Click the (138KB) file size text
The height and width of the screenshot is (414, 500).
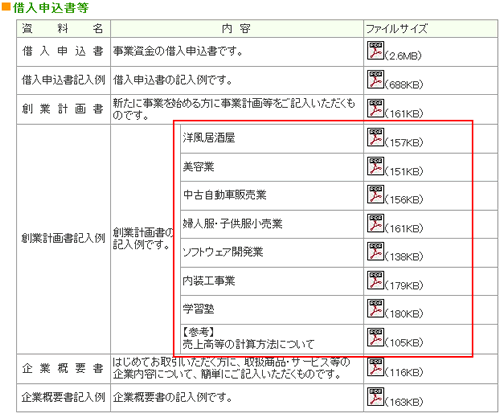(404, 257)
